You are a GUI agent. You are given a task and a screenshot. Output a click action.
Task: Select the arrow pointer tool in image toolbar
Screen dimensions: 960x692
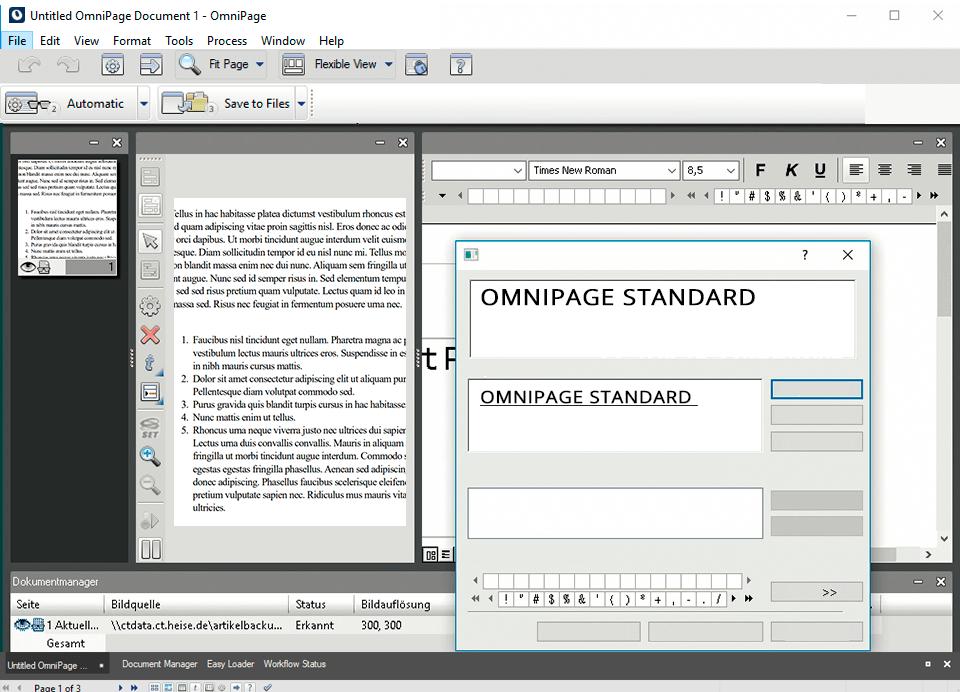[x=150, y=240]
